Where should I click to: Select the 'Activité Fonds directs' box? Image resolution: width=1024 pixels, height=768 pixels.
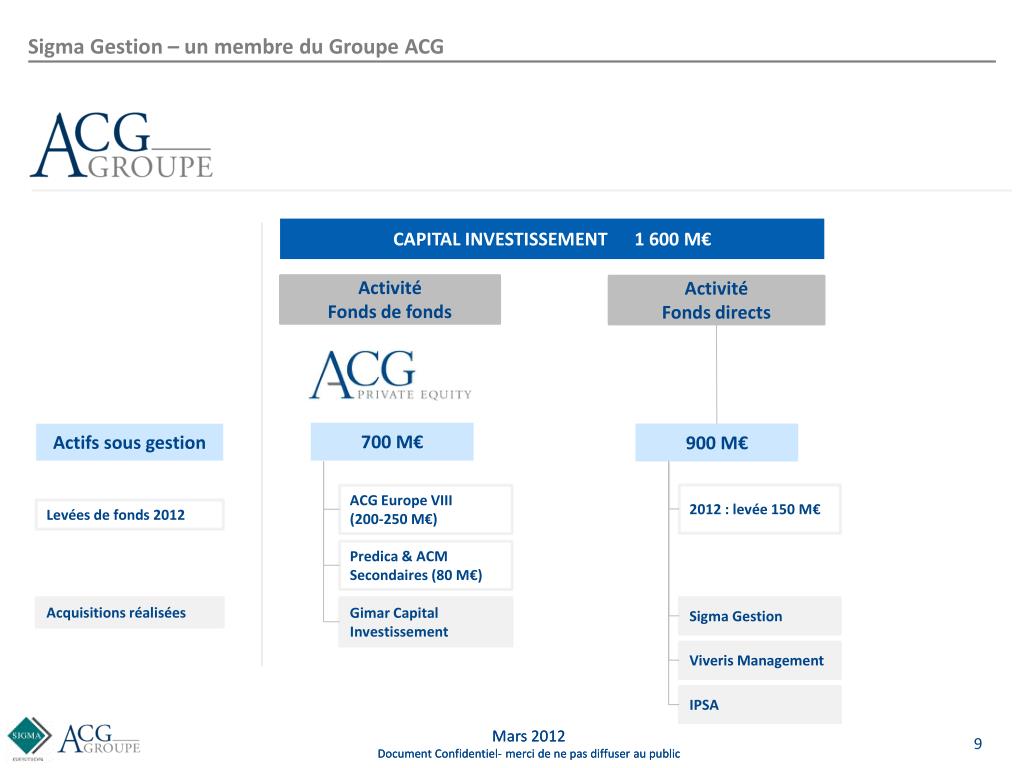(x=716, y=300)
